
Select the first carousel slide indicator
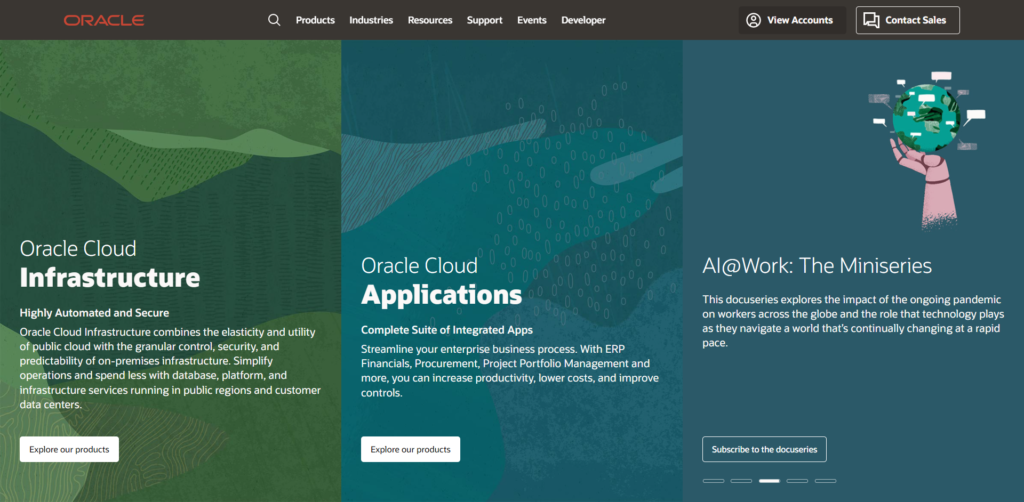[x=713, y=481]
